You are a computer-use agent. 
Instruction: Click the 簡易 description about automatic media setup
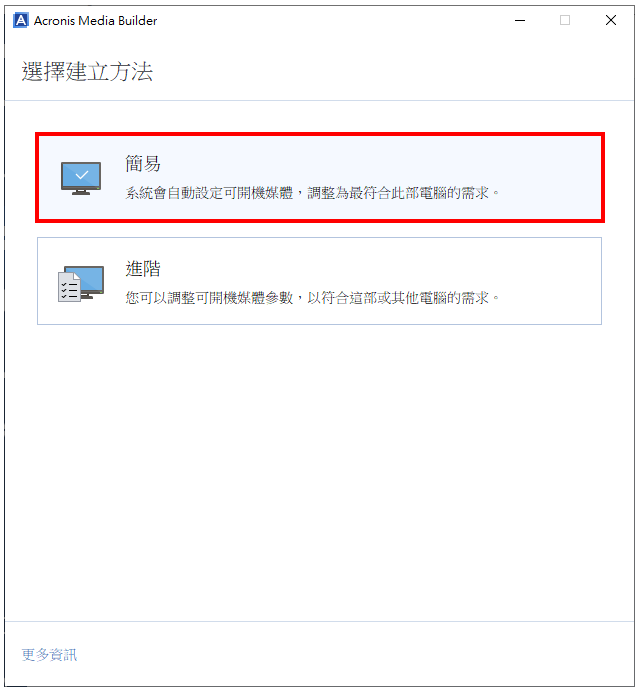(x=312, y=193)
